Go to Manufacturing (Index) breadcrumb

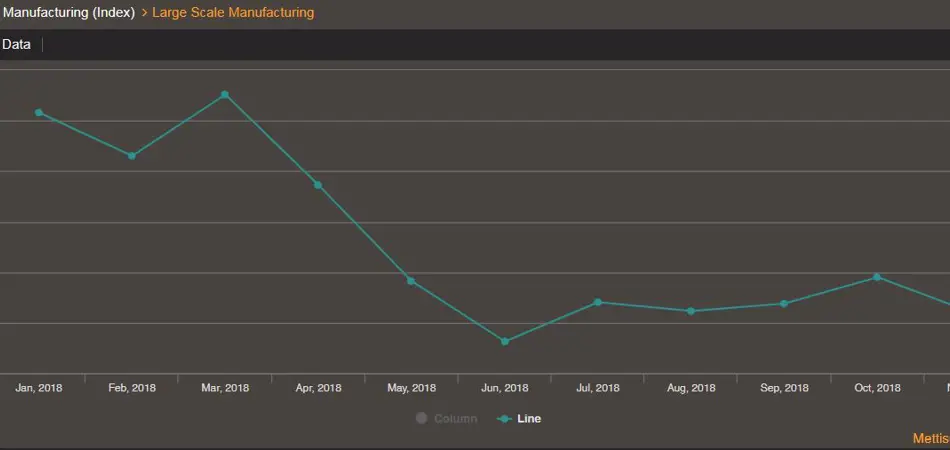click(69, 13)
